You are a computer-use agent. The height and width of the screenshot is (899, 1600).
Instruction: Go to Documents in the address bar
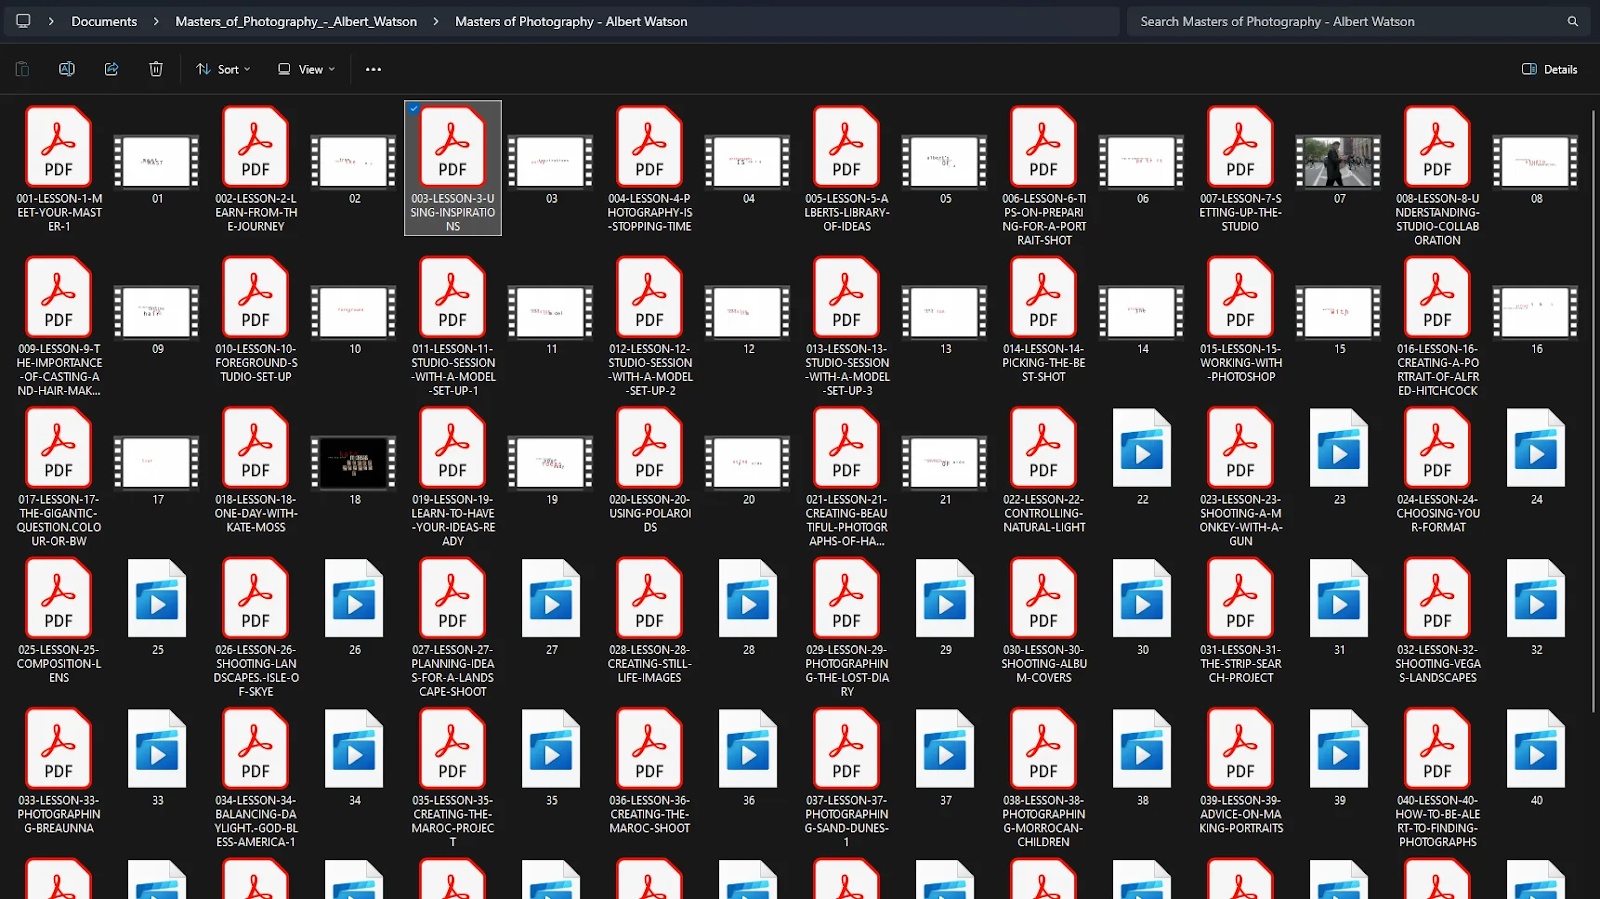coord(104,21)
